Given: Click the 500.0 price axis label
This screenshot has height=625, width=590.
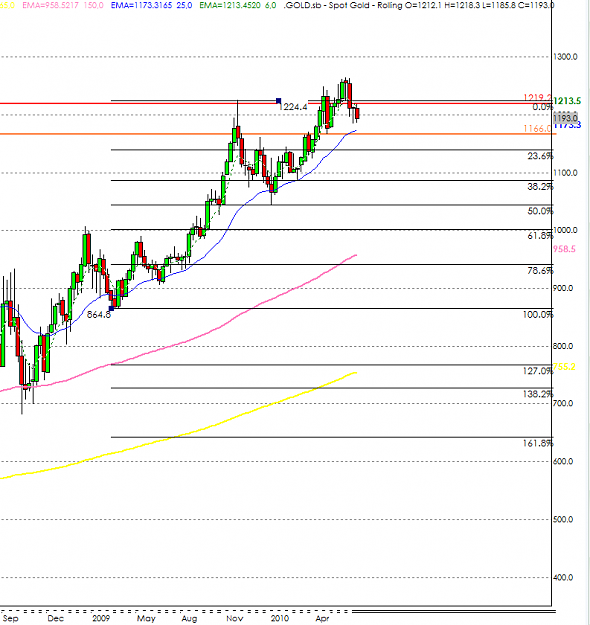Looking at the screenshot, I should pyautogui.click(x=563, y=519).
